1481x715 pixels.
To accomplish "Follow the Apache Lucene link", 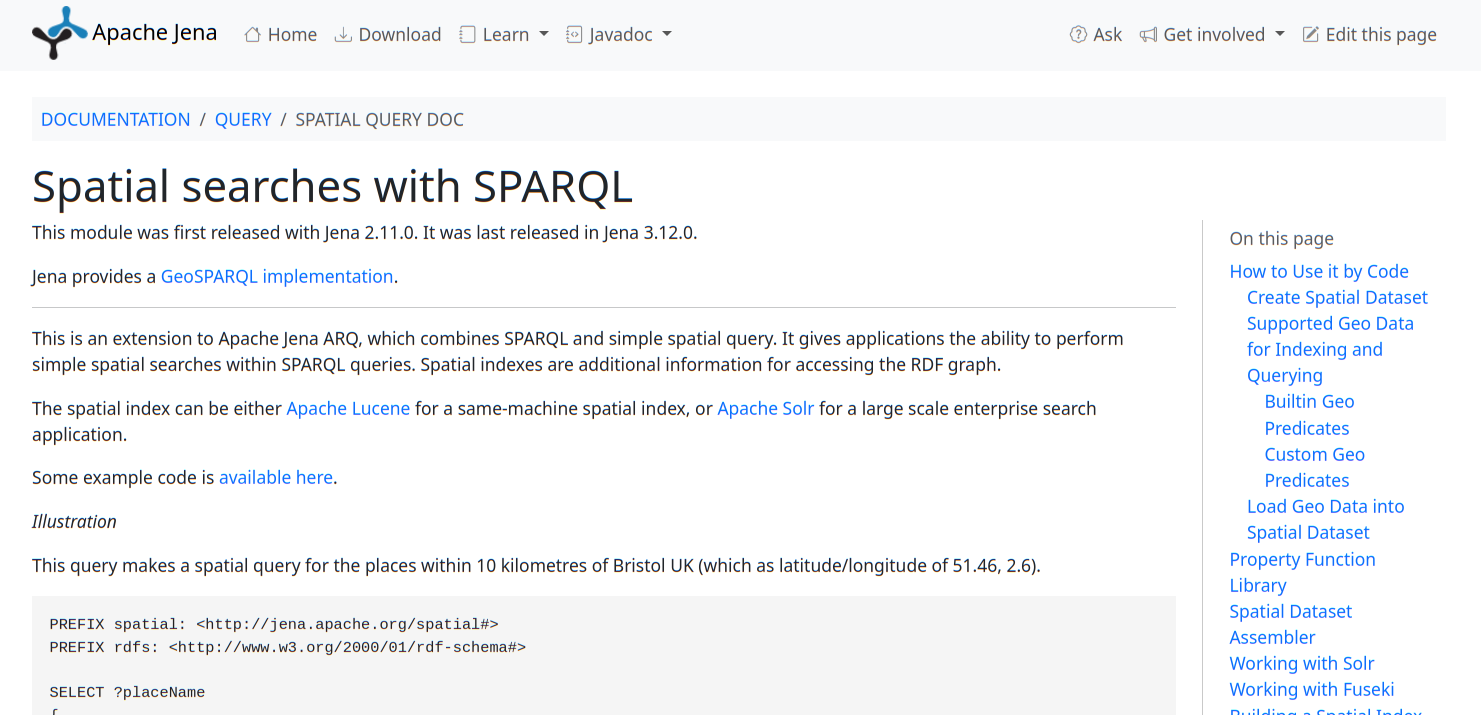I will click(348, 409).
